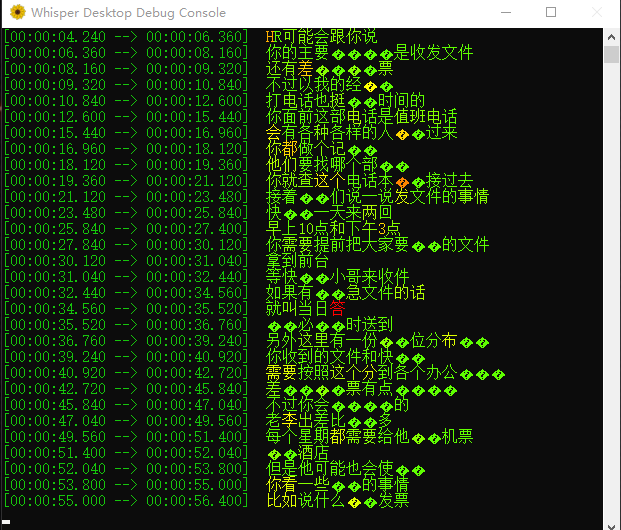
Task: Click the line starting 00:00:53.800
Action: click(x=206, y=484)
